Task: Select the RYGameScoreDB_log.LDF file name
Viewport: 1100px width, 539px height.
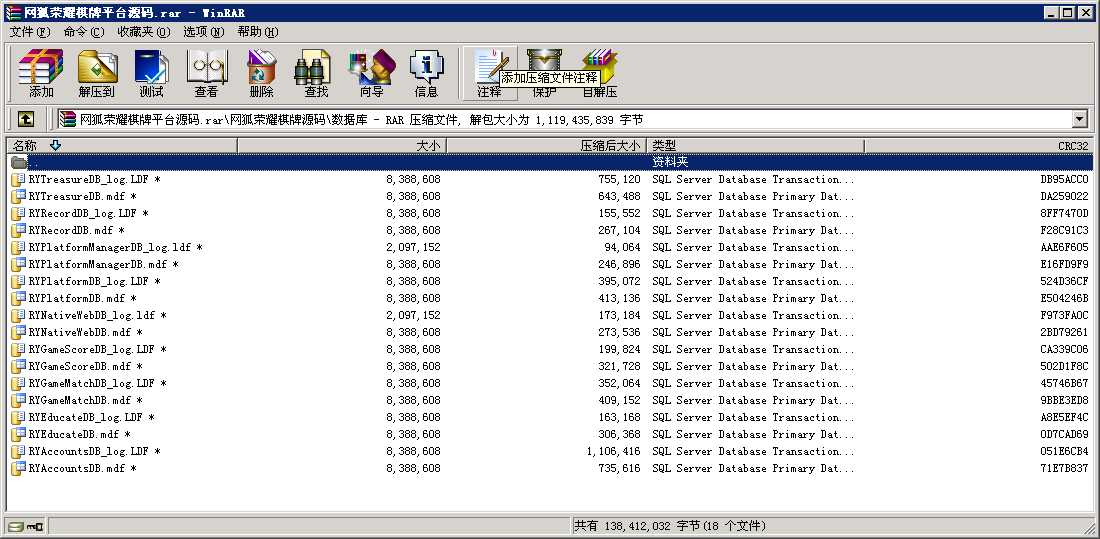Action: click(x=98, y=350)
